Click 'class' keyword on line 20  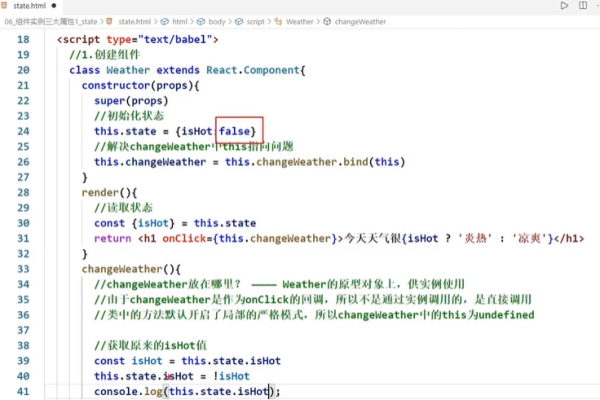click(x=85, y=70)
